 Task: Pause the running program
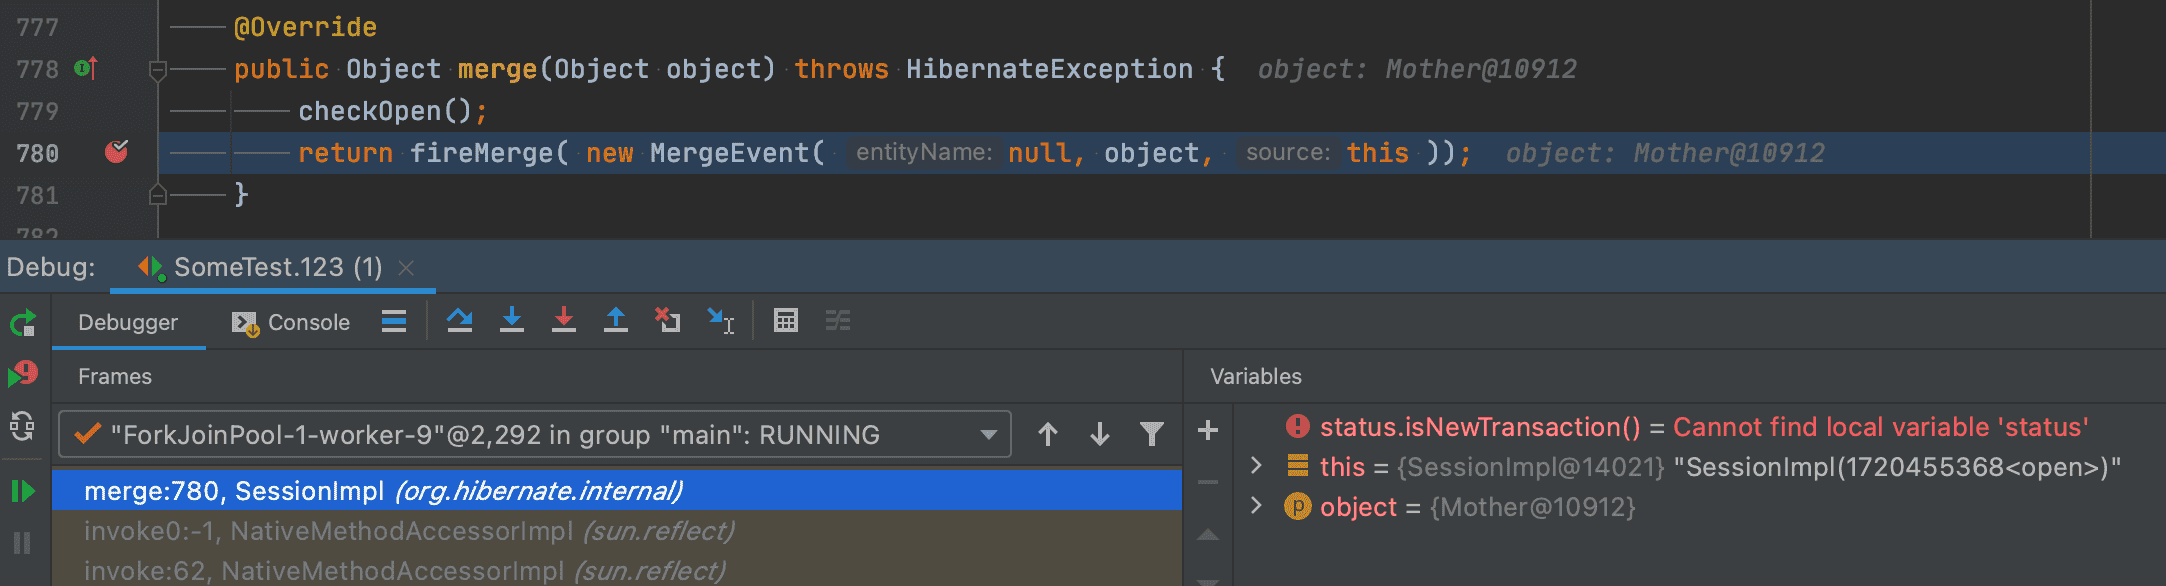[22, 543]
